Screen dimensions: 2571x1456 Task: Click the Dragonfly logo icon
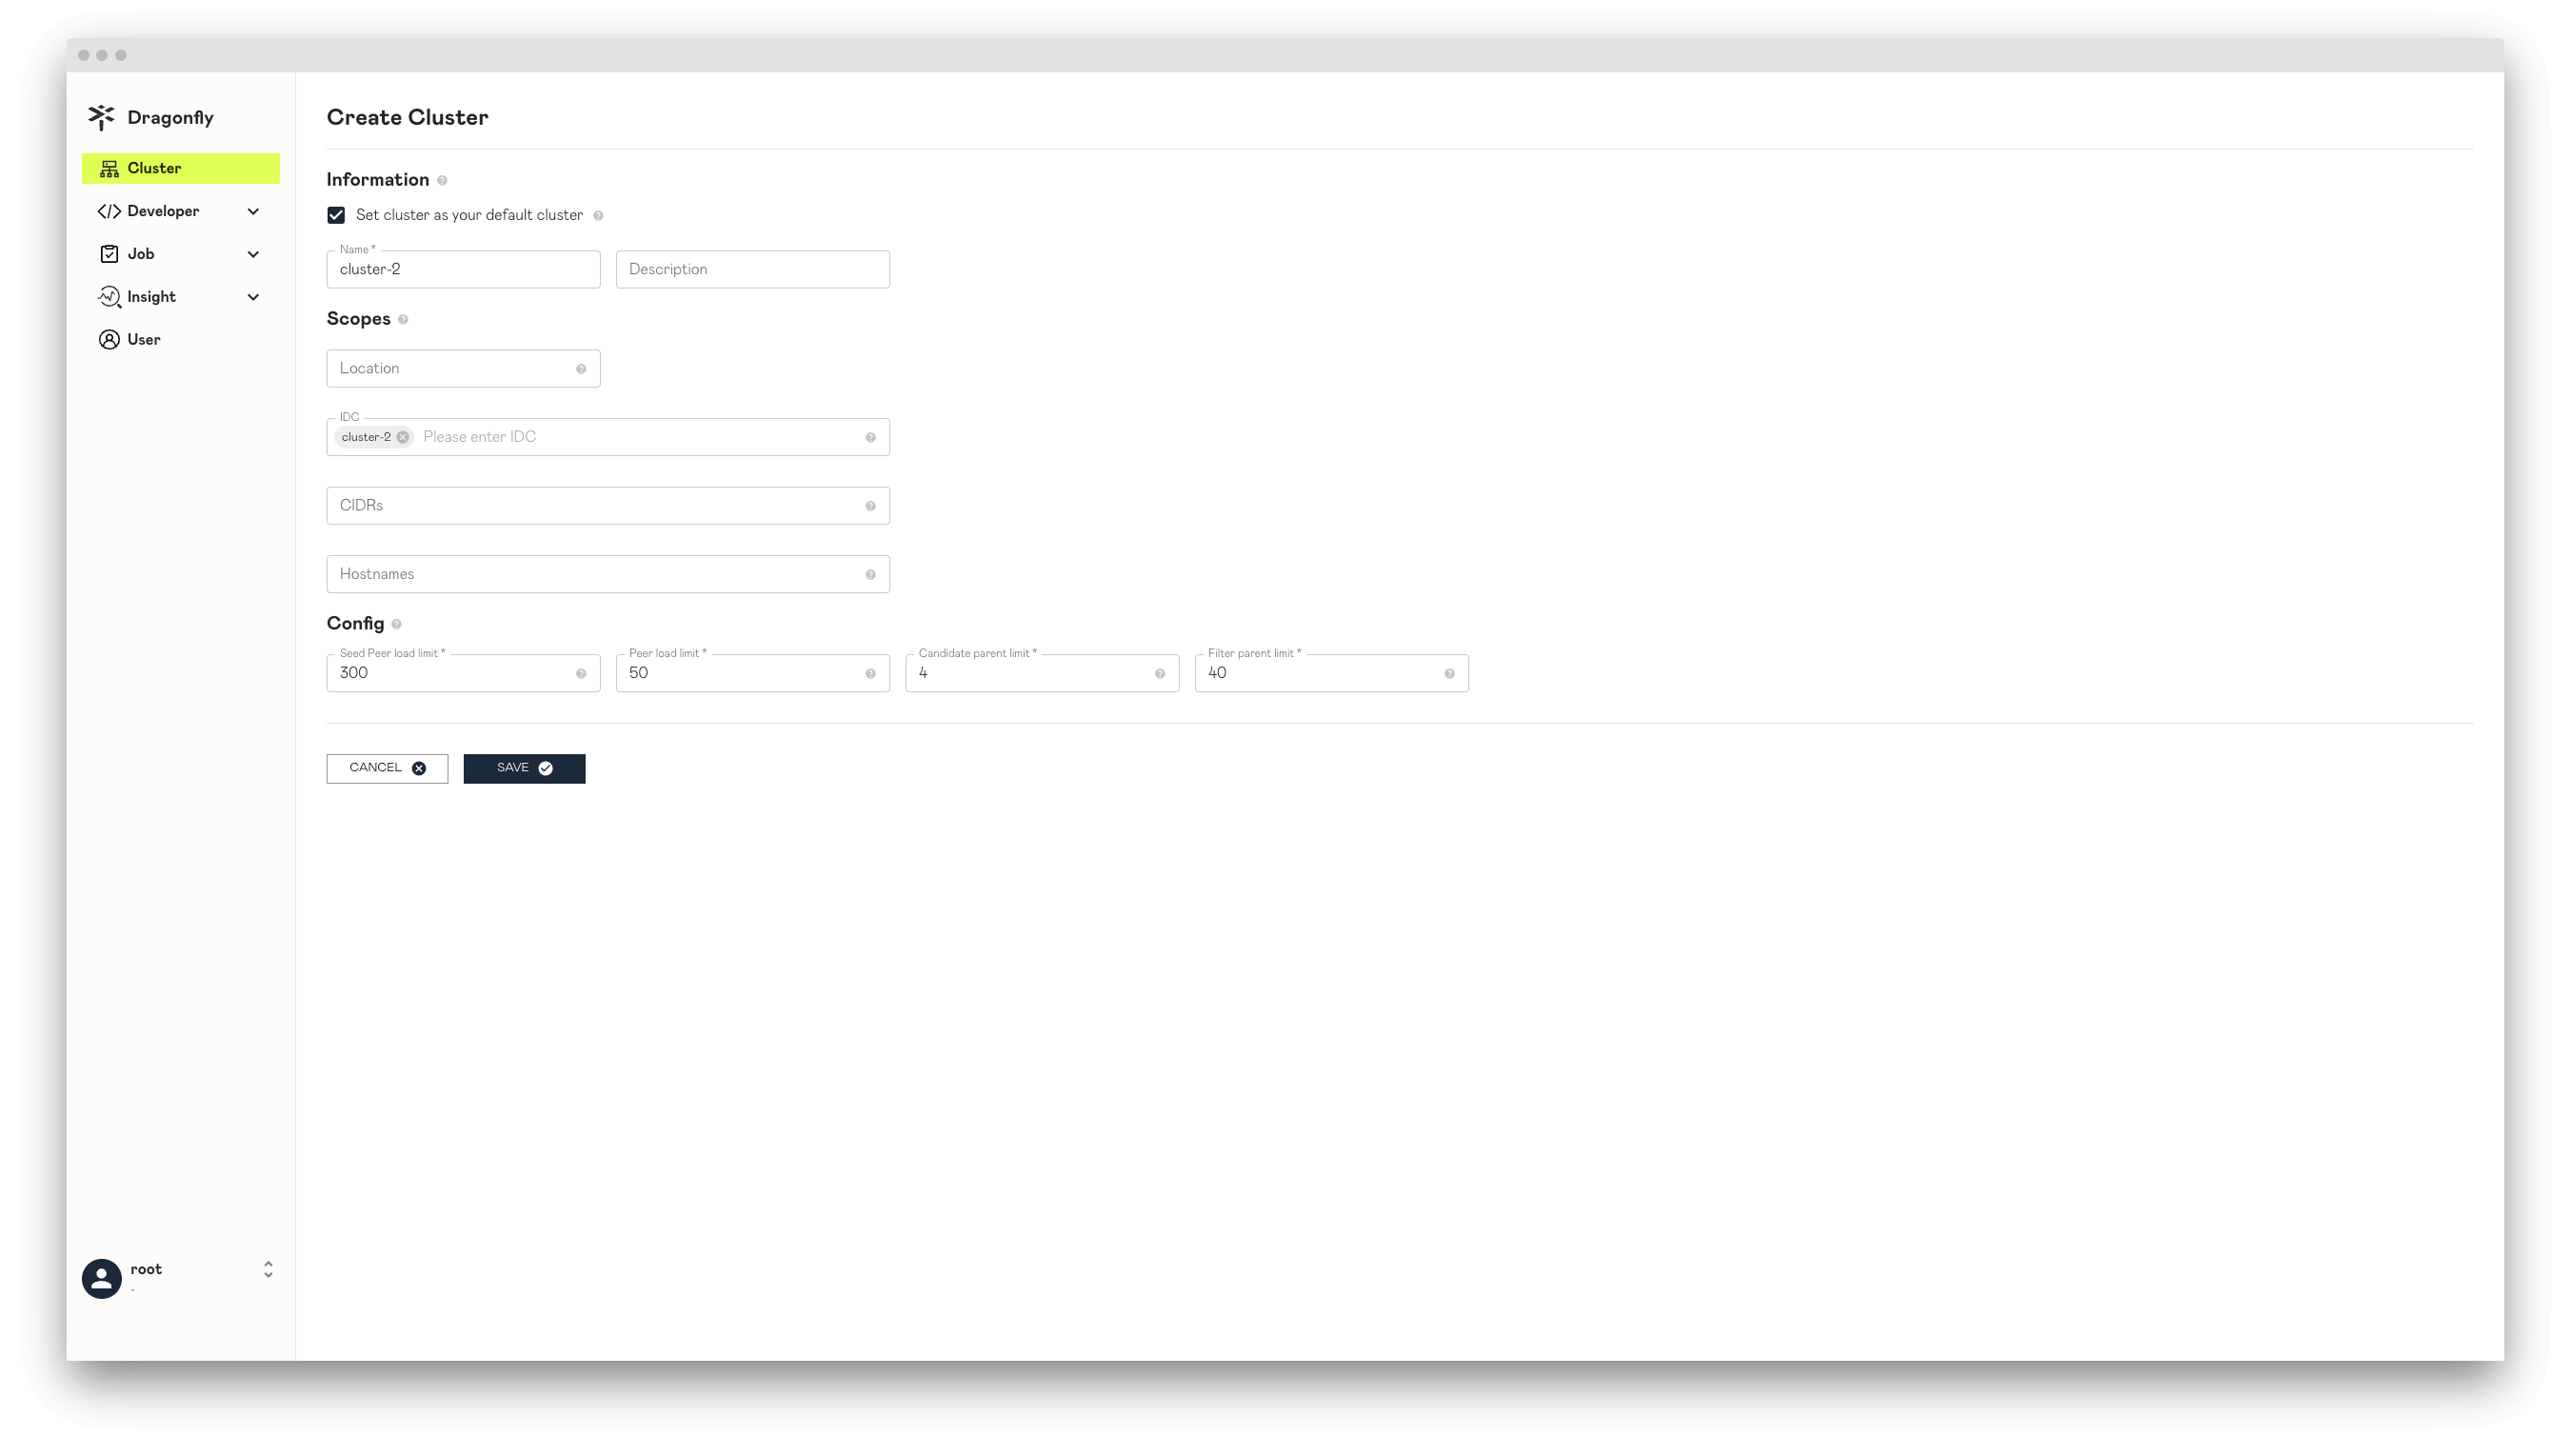point(101,116)
